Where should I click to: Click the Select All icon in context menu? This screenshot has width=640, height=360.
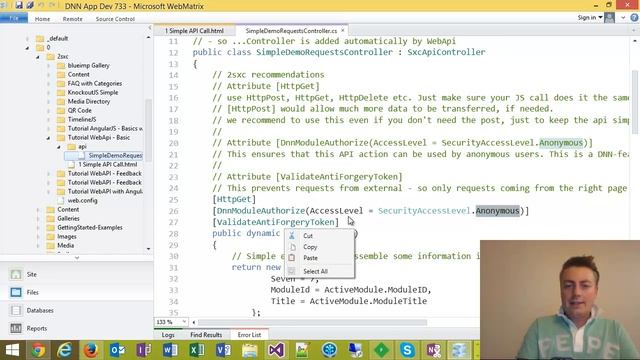pyautogui.click(x=291, y=271)
